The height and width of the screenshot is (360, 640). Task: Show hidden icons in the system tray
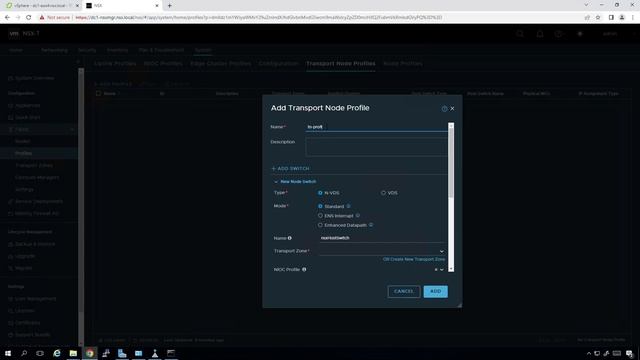click(589, 353)
